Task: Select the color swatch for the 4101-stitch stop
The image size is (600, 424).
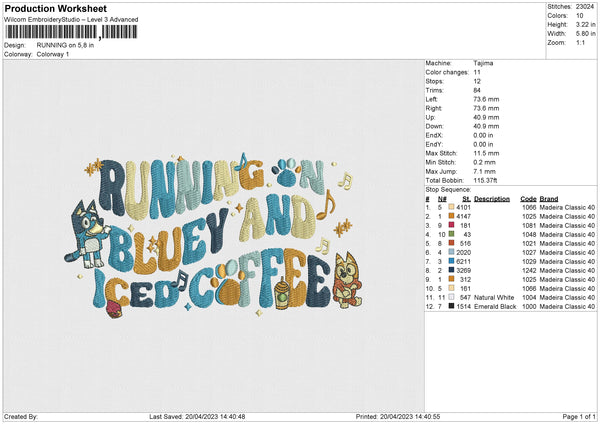Action: 451,207
